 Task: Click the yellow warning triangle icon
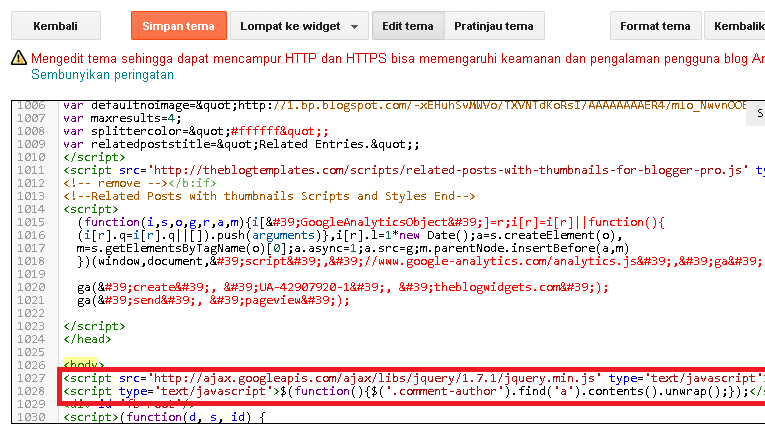(x=19, y=58)
